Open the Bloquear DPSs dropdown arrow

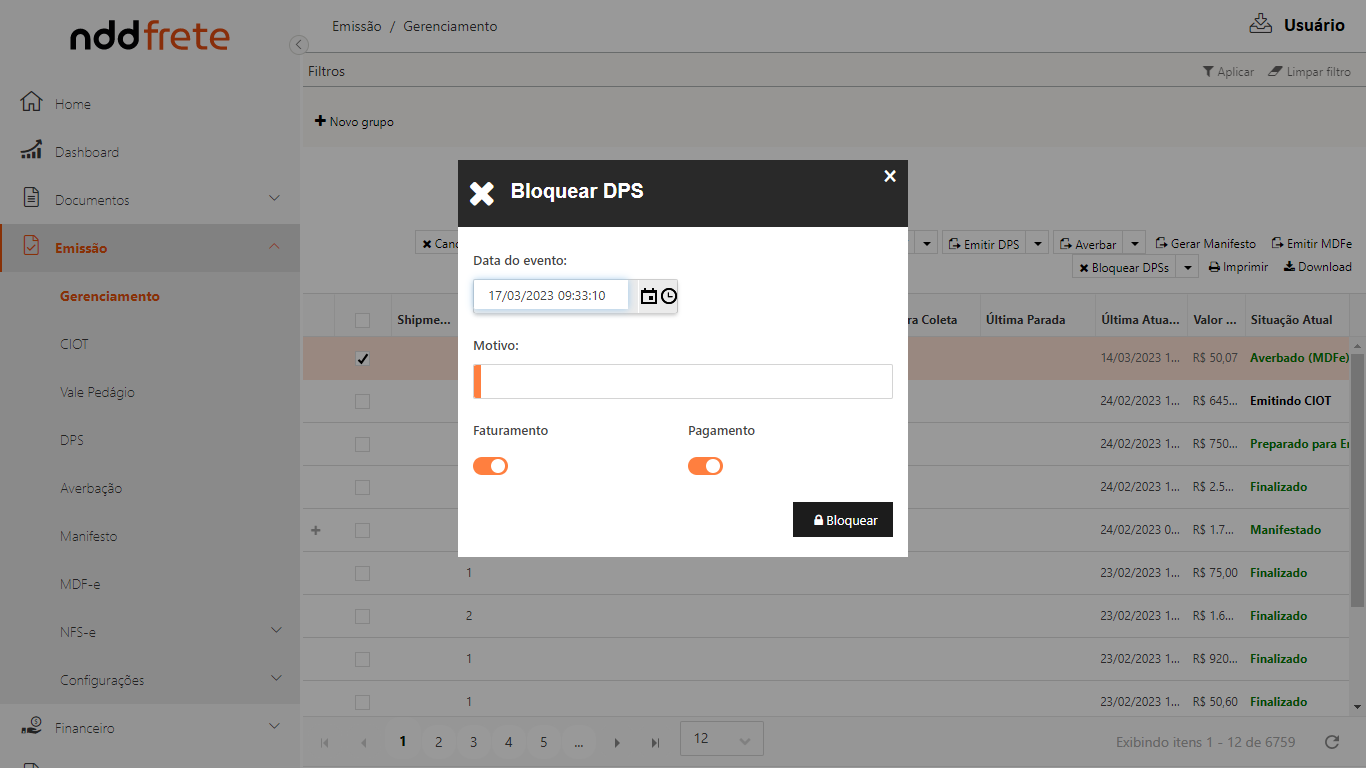tap(1187, 268)
